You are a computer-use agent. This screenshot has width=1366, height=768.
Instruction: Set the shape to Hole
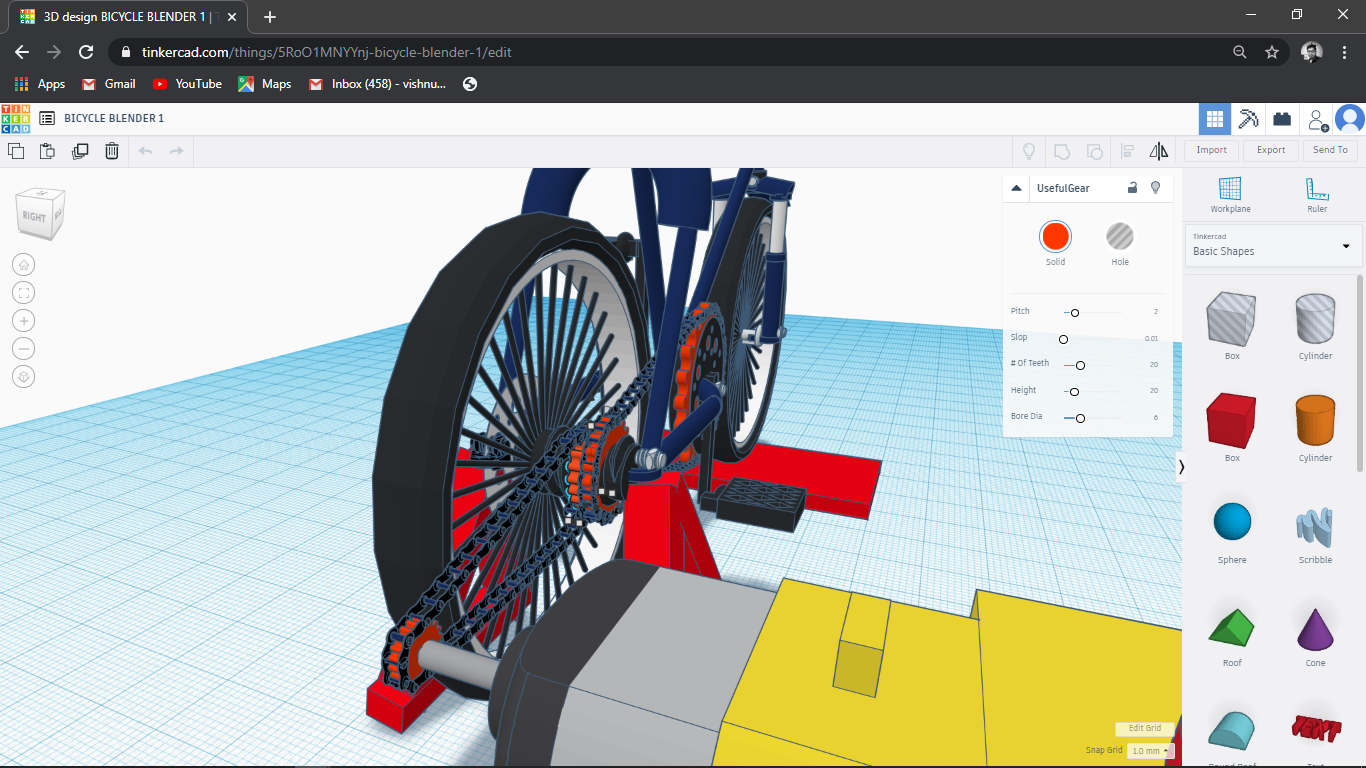pyautogui.click(x=1120, y=237)
